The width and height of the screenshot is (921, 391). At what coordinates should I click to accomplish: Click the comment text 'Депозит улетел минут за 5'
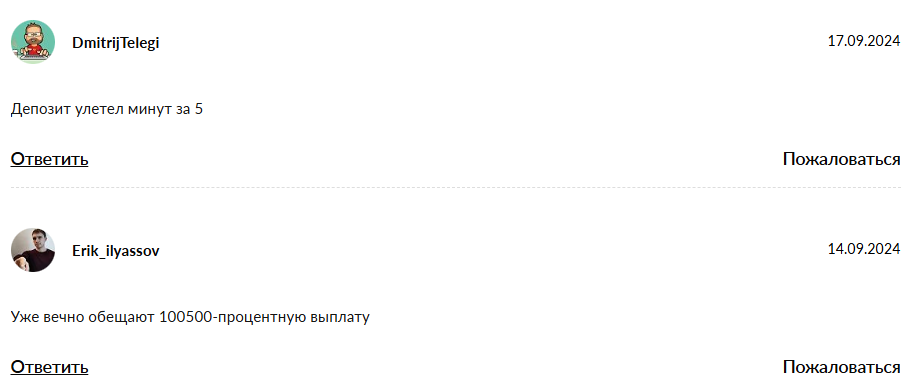(x=107, y=110)
